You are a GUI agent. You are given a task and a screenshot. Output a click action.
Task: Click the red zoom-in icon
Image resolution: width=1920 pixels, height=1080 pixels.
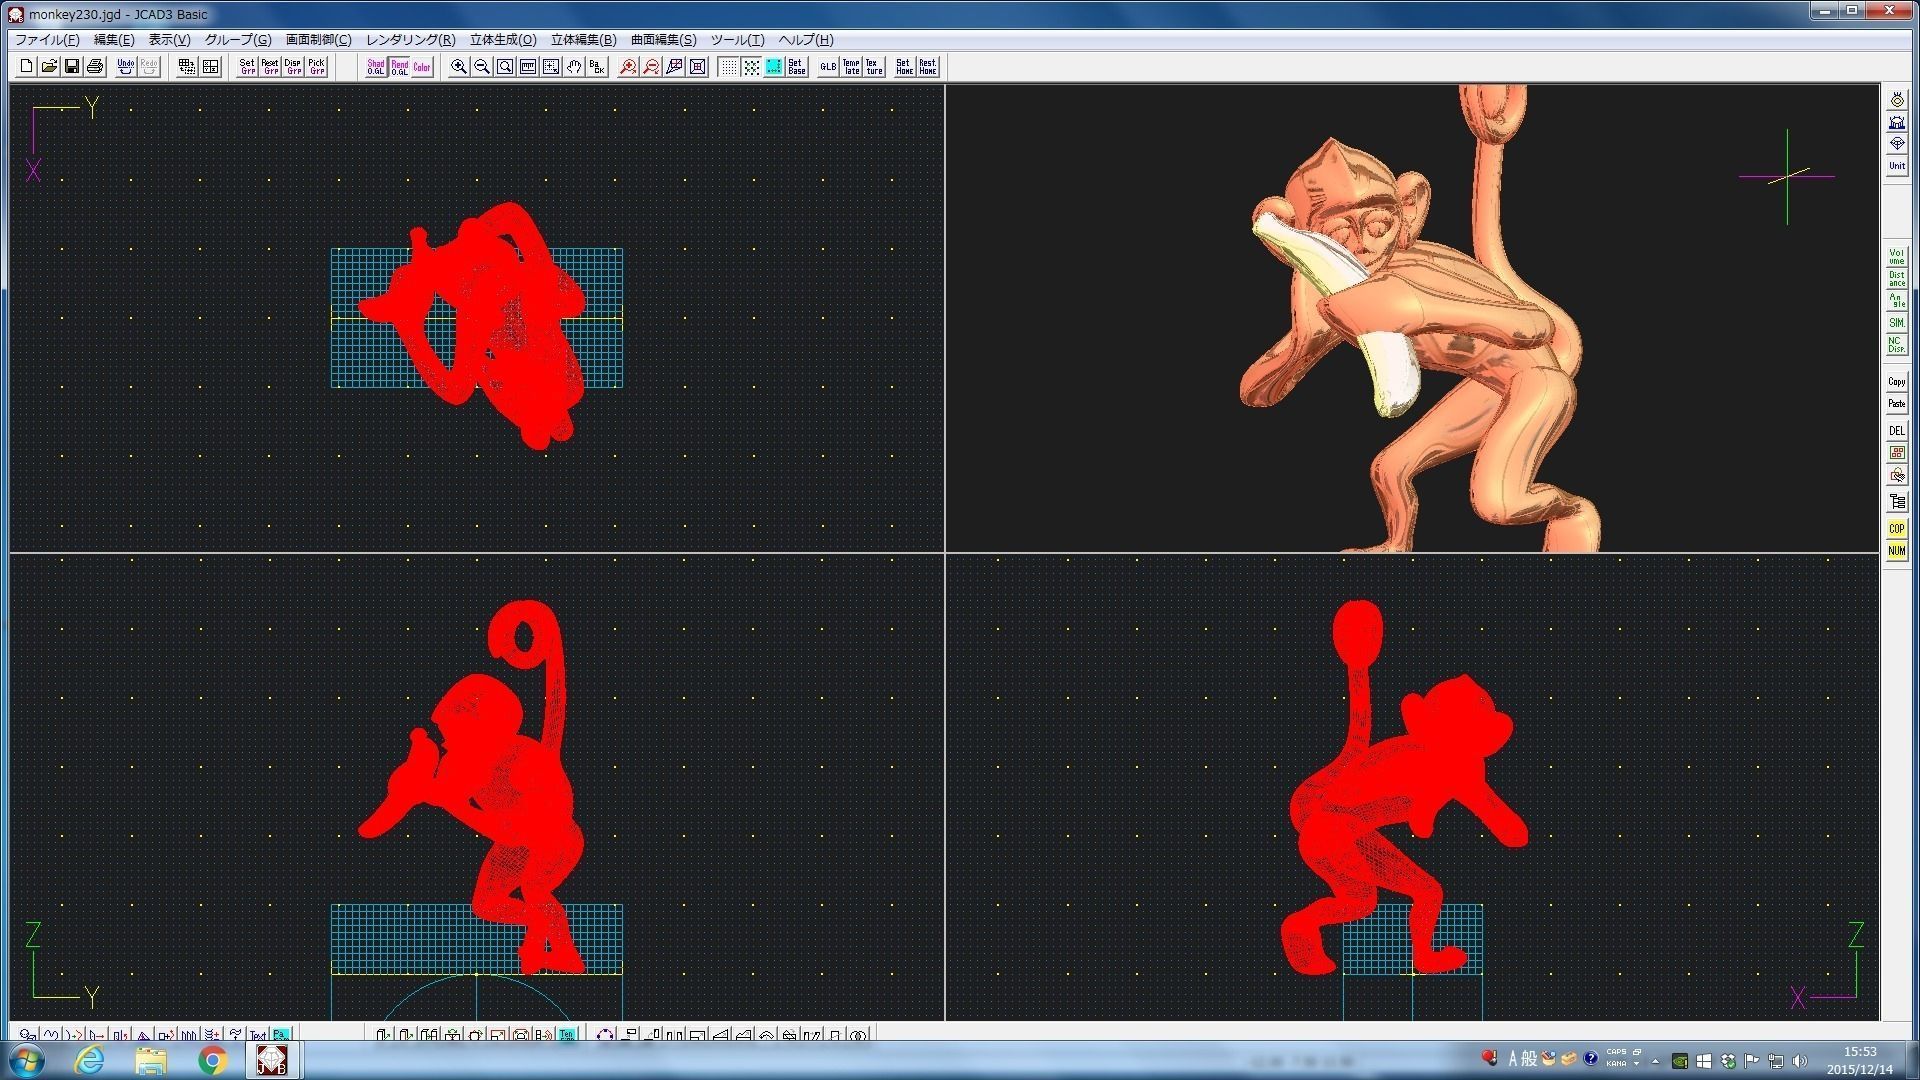click(628, 67)
